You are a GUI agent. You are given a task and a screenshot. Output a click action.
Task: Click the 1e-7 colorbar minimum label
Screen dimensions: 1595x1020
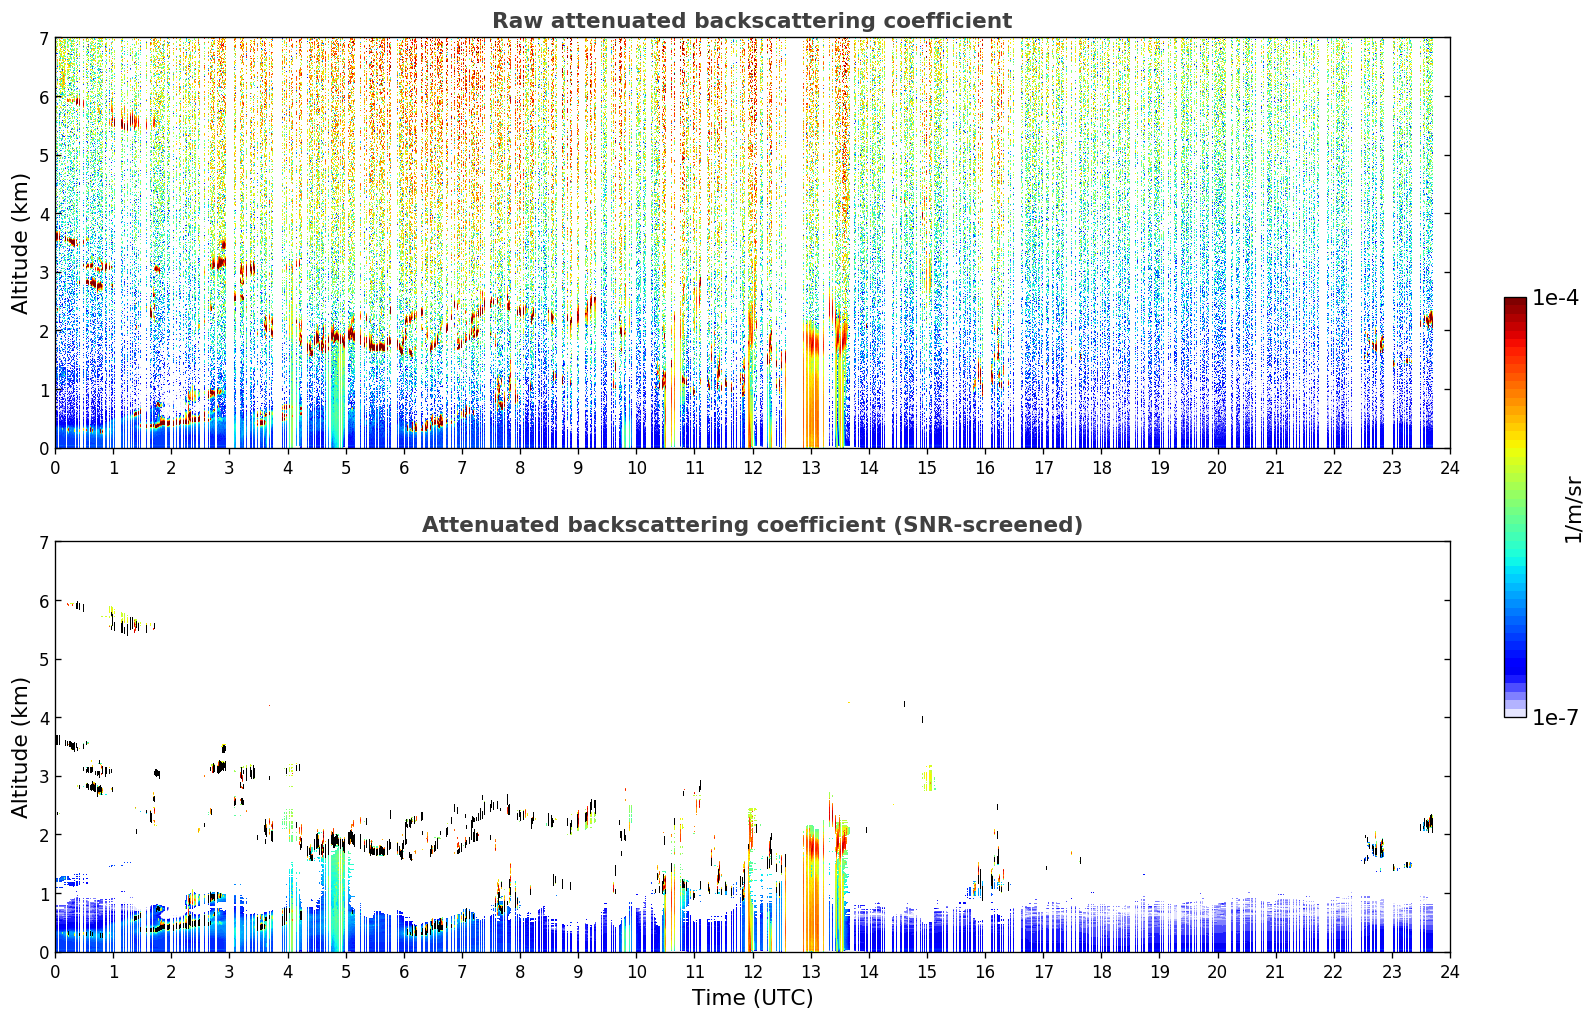pos(1556,717)
